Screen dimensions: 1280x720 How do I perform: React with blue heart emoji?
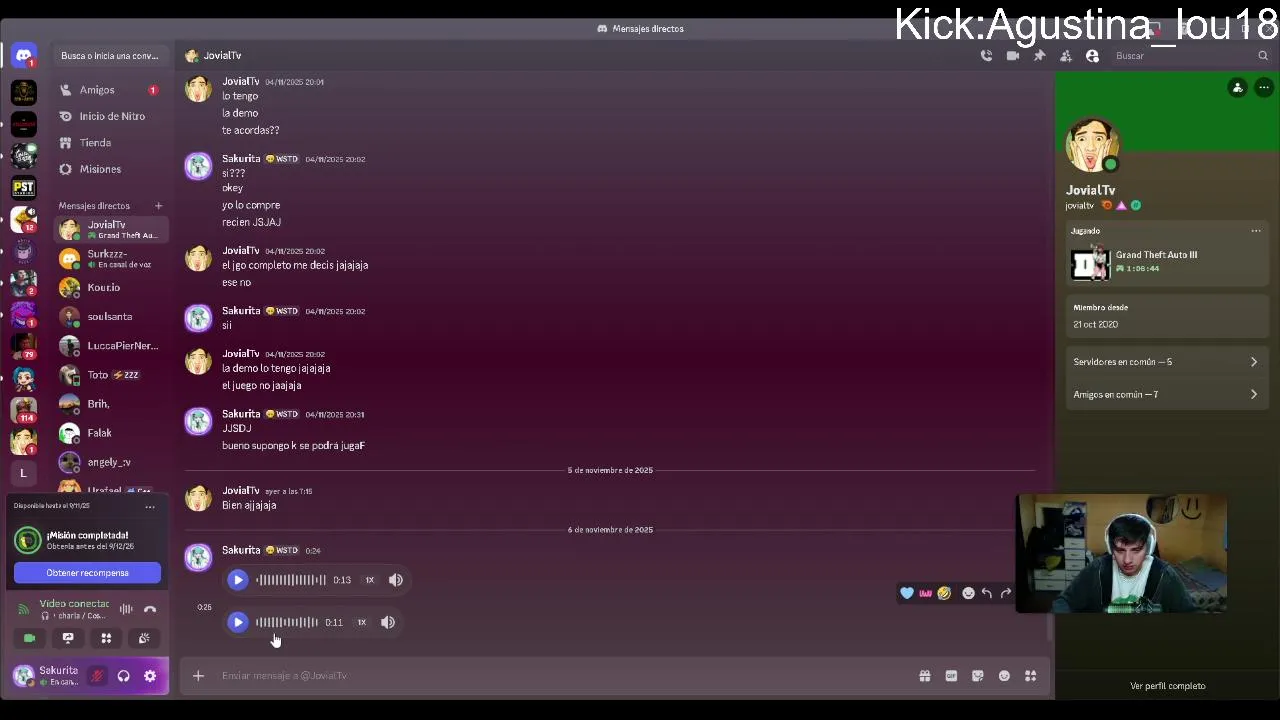[907, 593]
